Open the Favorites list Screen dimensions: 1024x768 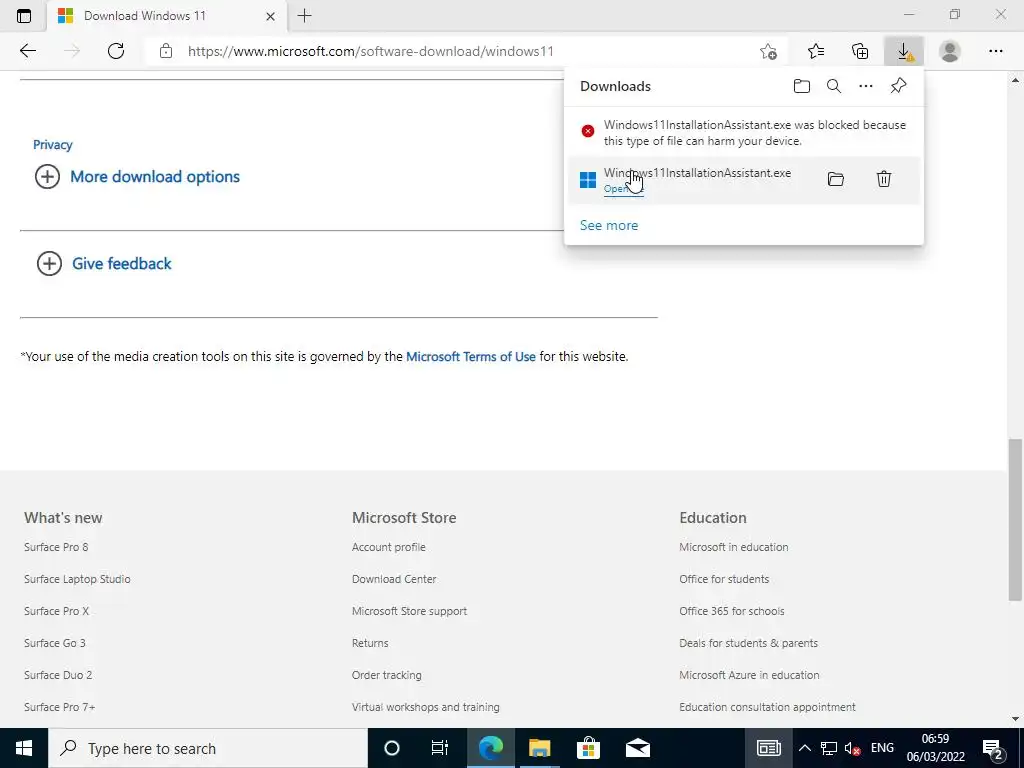pos(816,51)
